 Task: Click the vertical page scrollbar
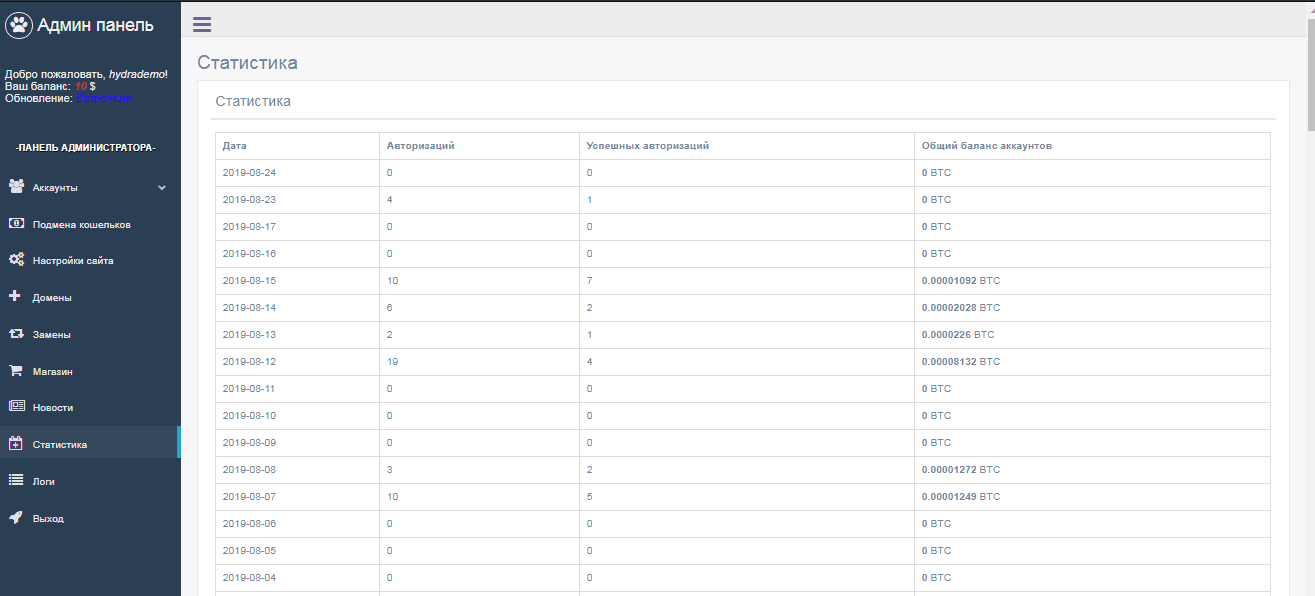click(1310, 300)
